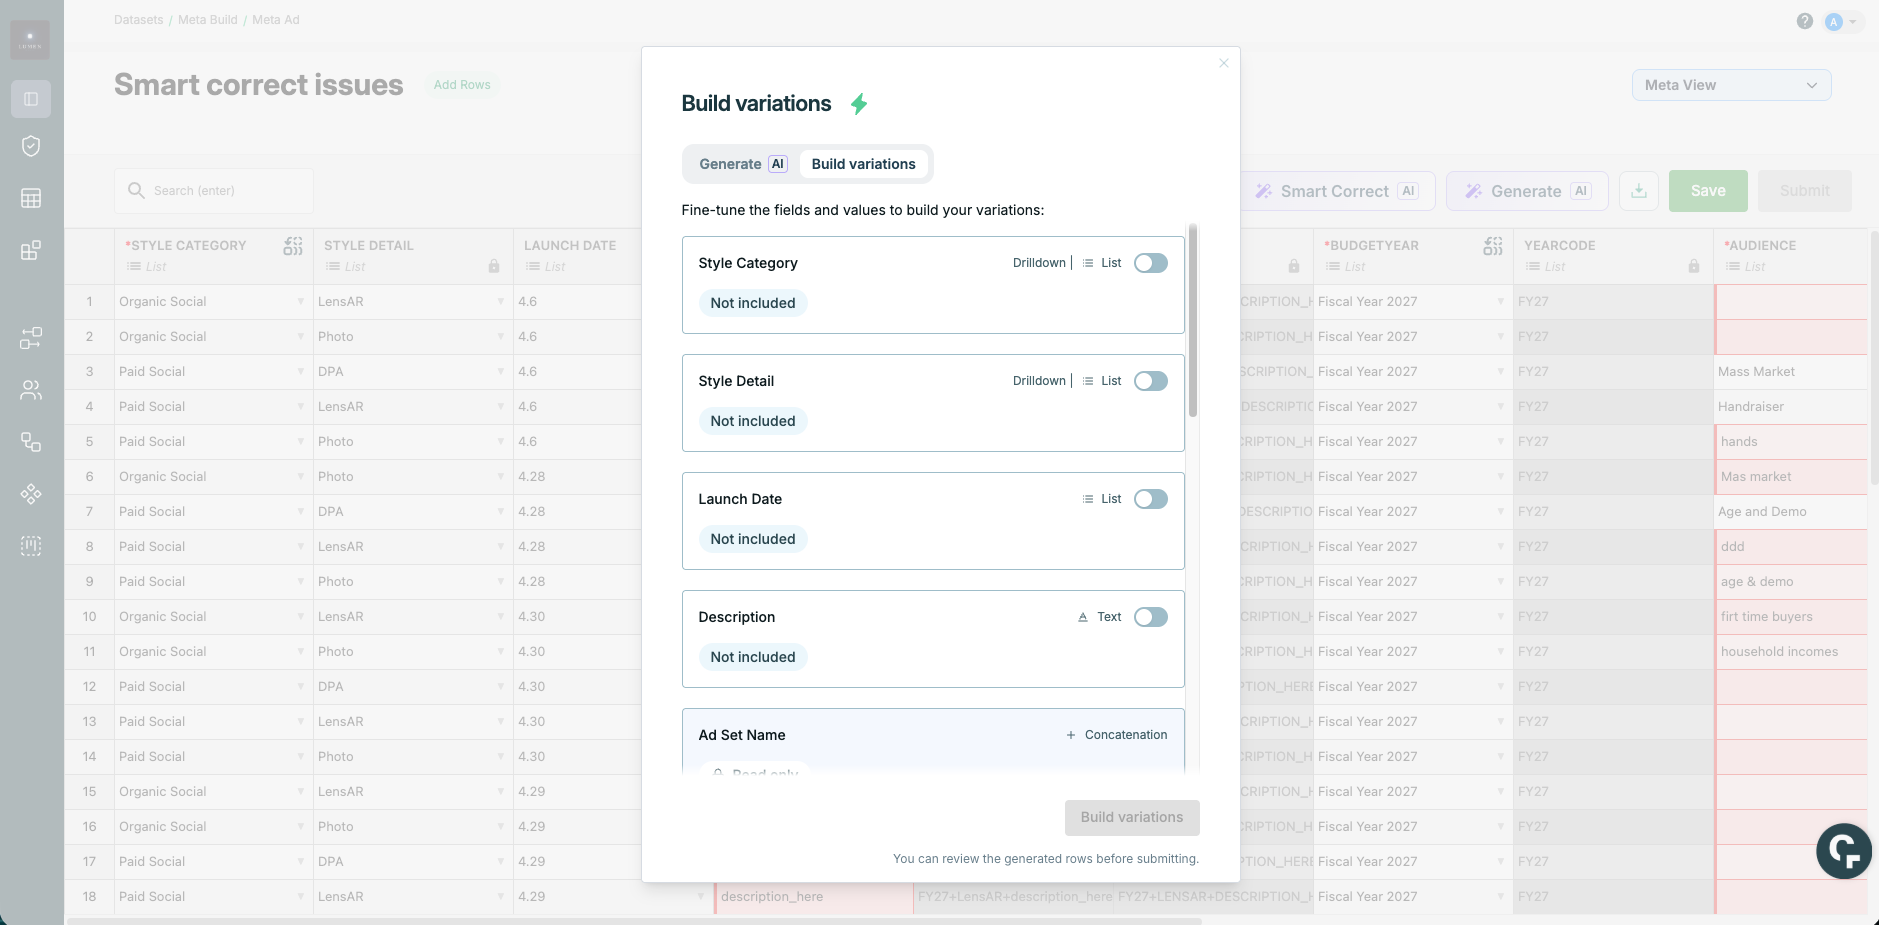Open the Meta View dropdown

(1731, 85)
